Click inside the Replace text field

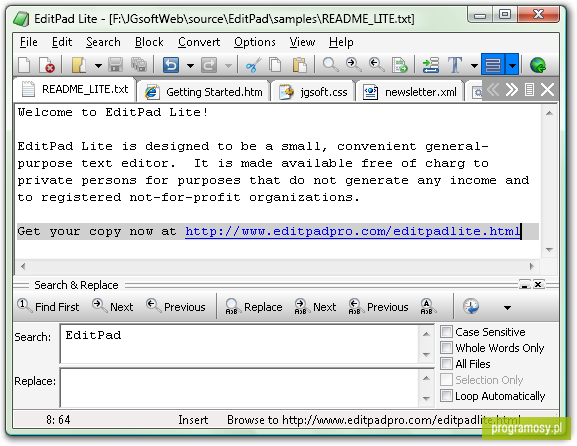pyautogui.click(x=240, y=387)
